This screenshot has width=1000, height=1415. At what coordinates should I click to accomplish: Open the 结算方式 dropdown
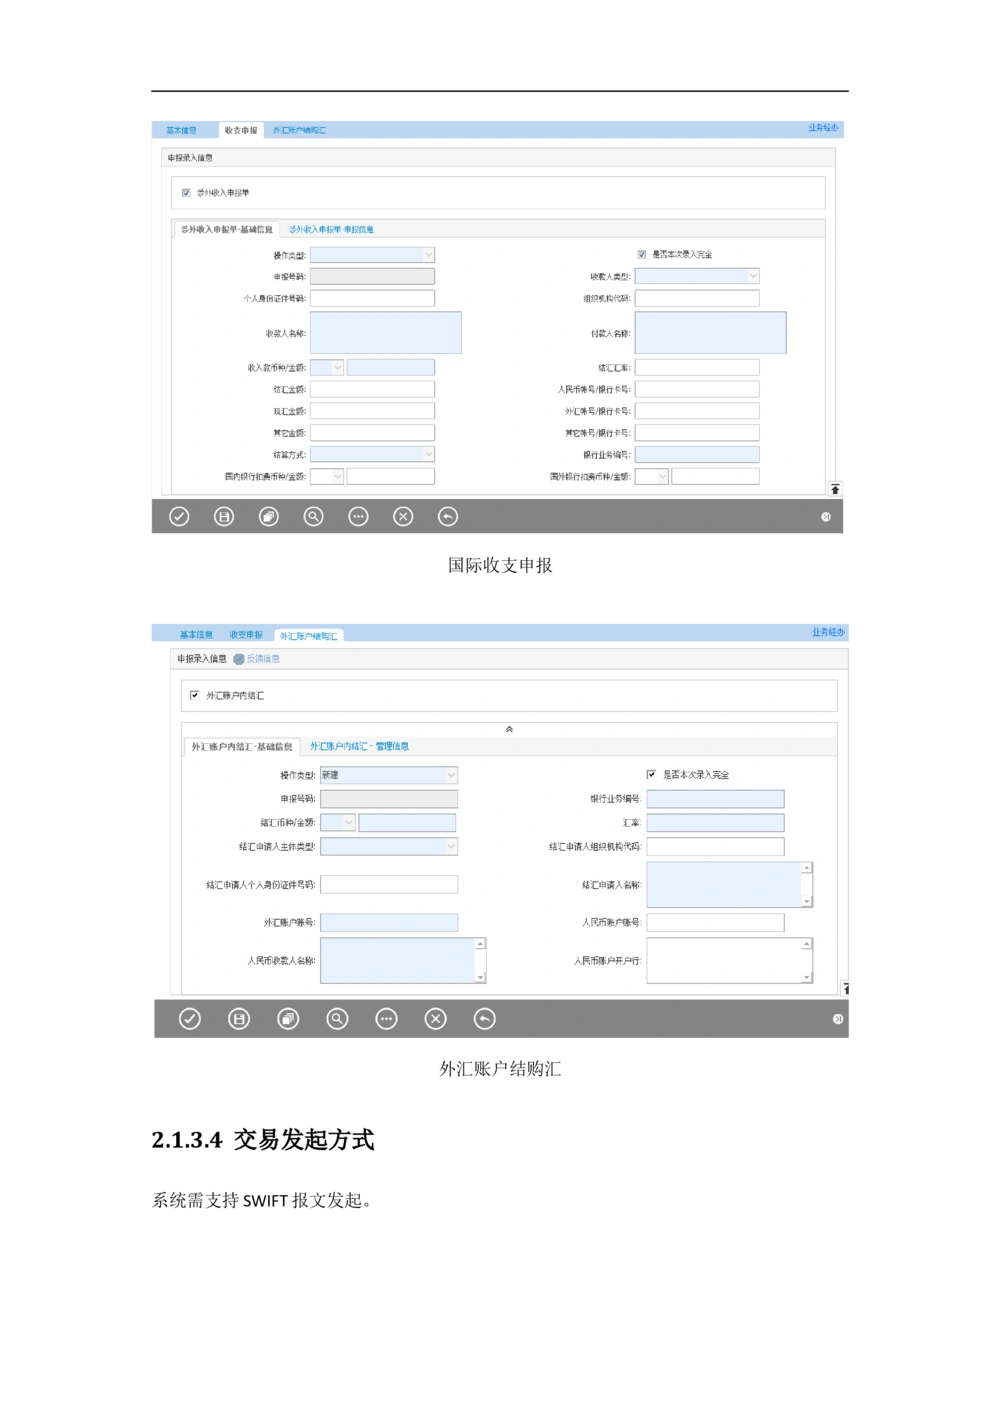click(x=428, y=455)
